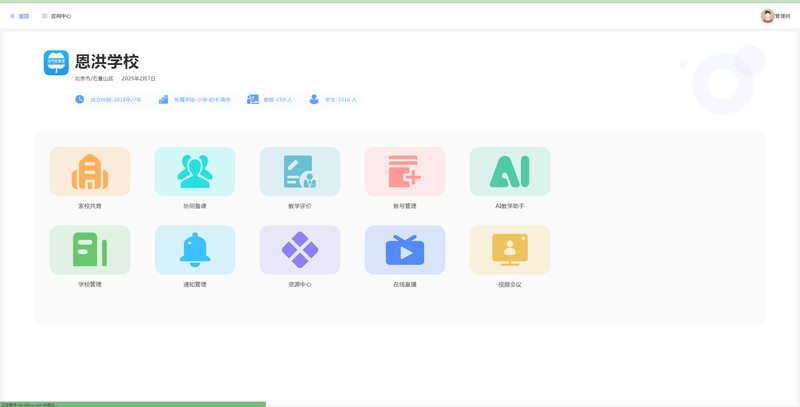Click the 成立时间-2018年/7年 text
This screenshot has height=407, width=800.
(116, 100)
